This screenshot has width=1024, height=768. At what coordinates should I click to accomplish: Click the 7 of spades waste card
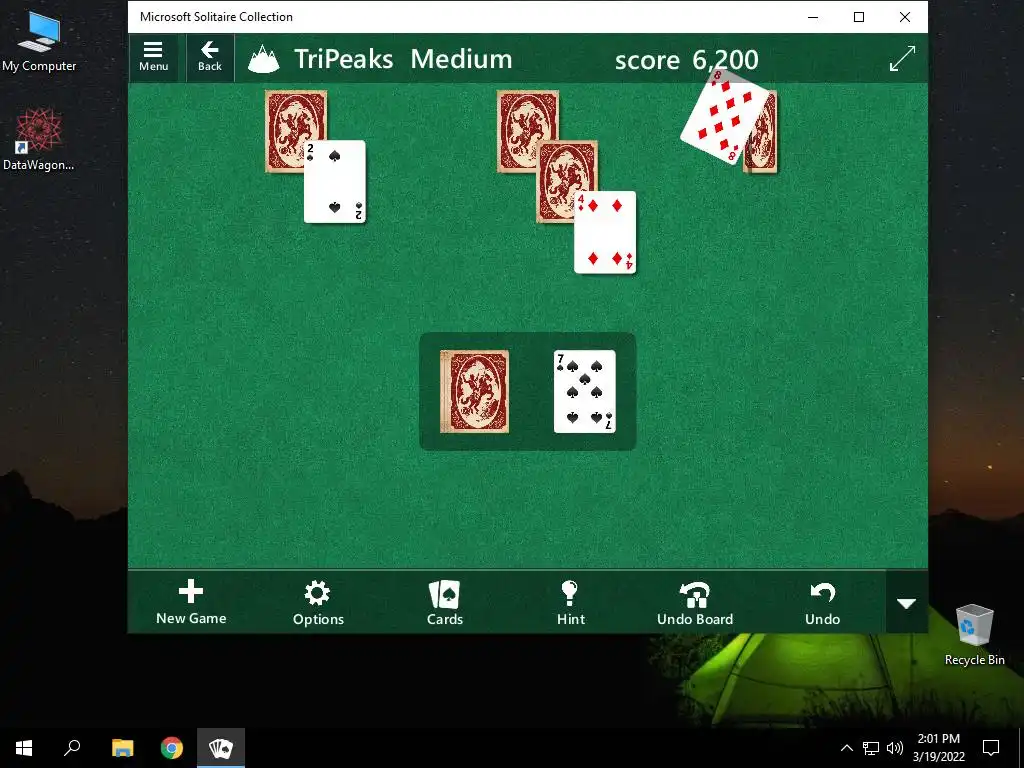[x=584, y=391]
